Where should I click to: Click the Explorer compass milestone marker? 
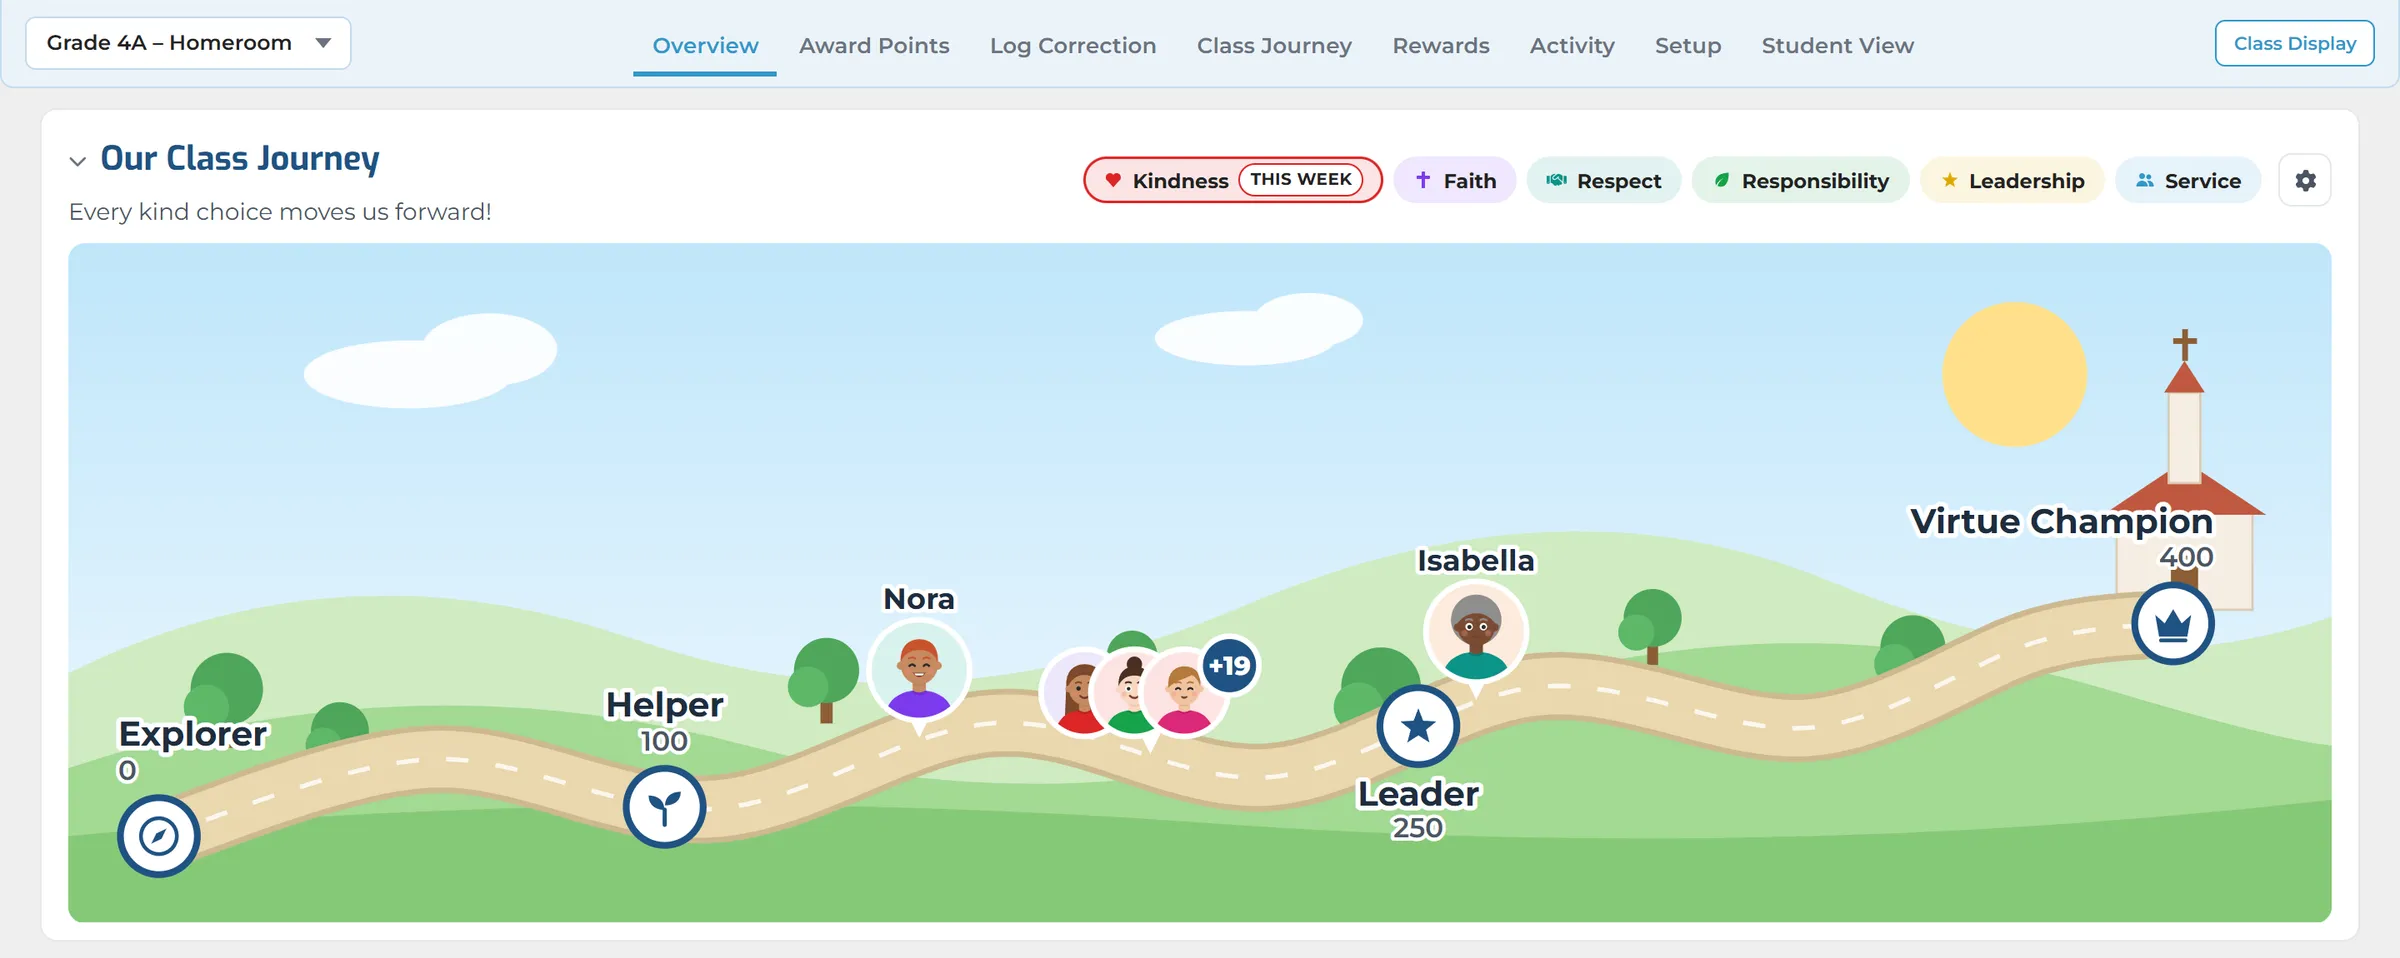tap(159, 836)
